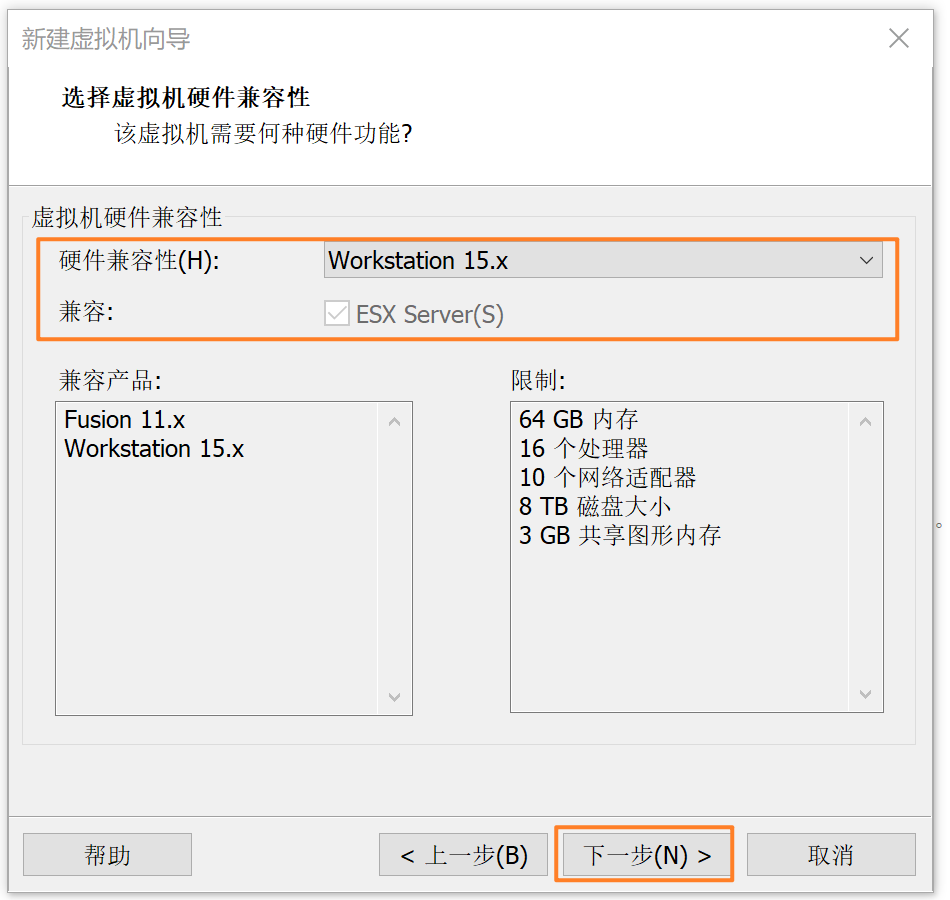The width and height of the screenshot is (950, 900).
Task: Select the 10 个网络适配器 limitation entry
Action: [x=608, y=478]
